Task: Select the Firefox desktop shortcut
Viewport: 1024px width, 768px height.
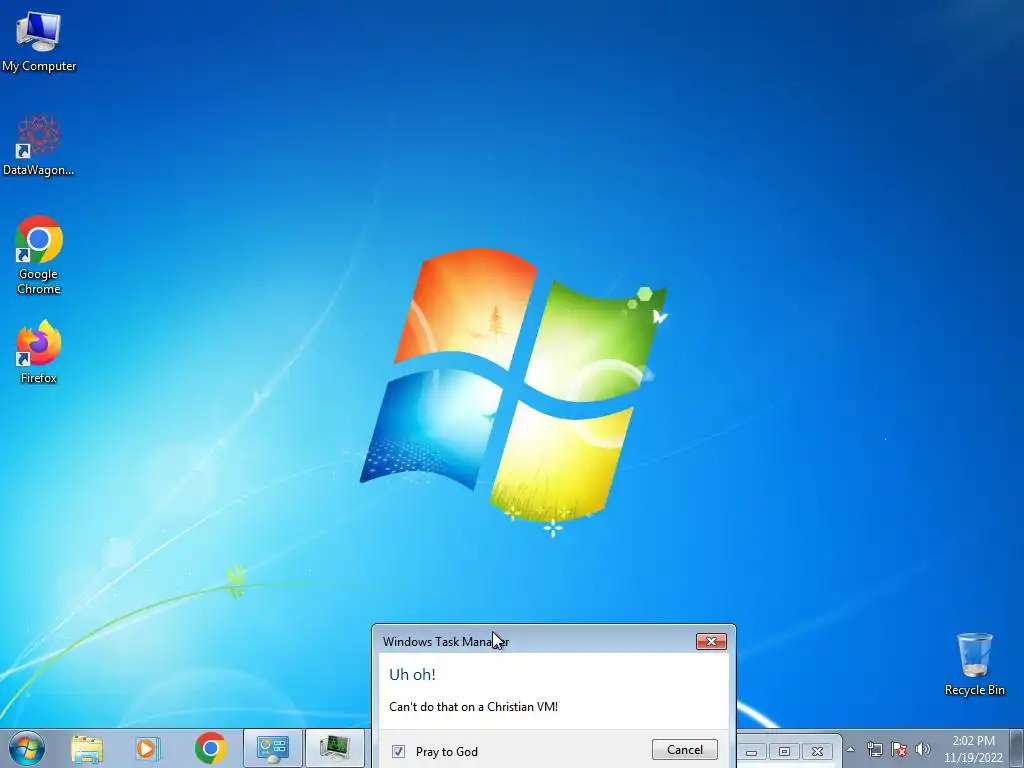Action: (x=39, y=352)
